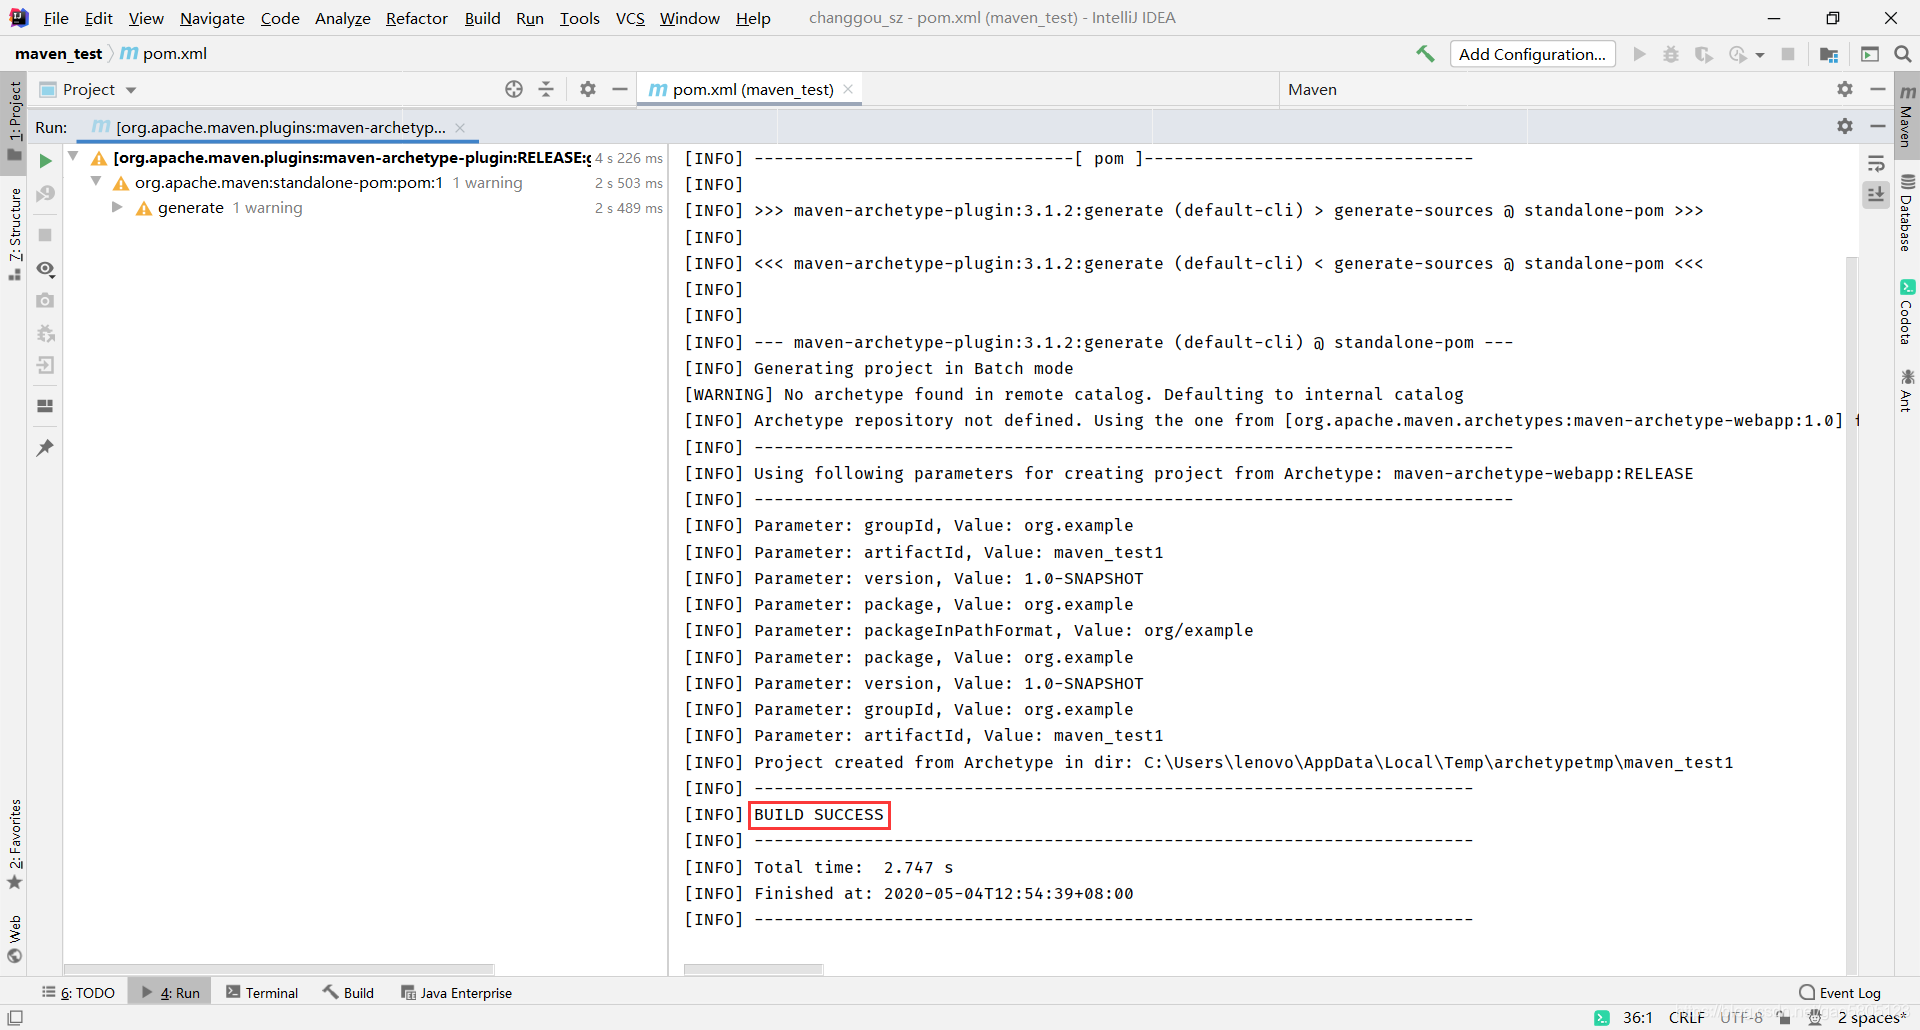Open the 6: TODO tool window
This screenshot has width=1920, height=1030.
pyautogui.click(x=78, y=992)
